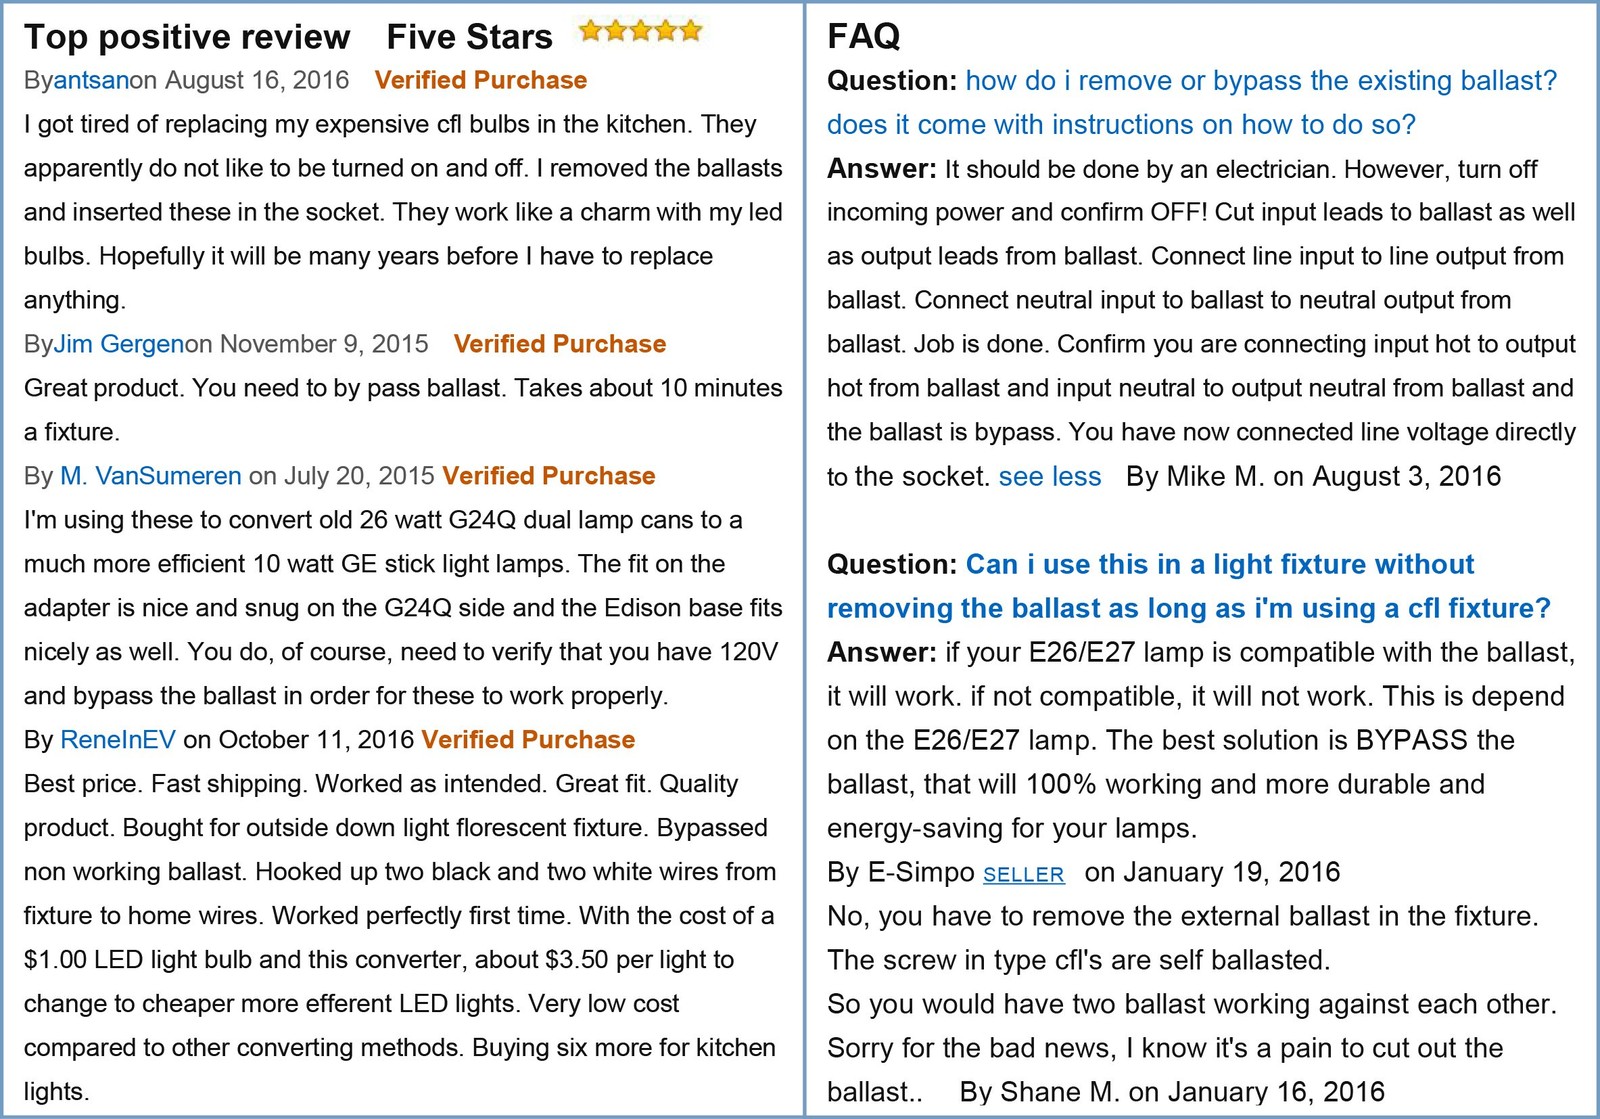Click Verified Purchase beside M. VanSumeren

tap(549, 476)
